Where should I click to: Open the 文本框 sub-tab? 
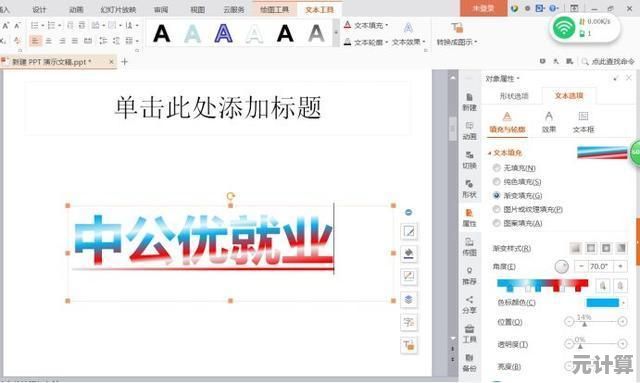(584, 122)
